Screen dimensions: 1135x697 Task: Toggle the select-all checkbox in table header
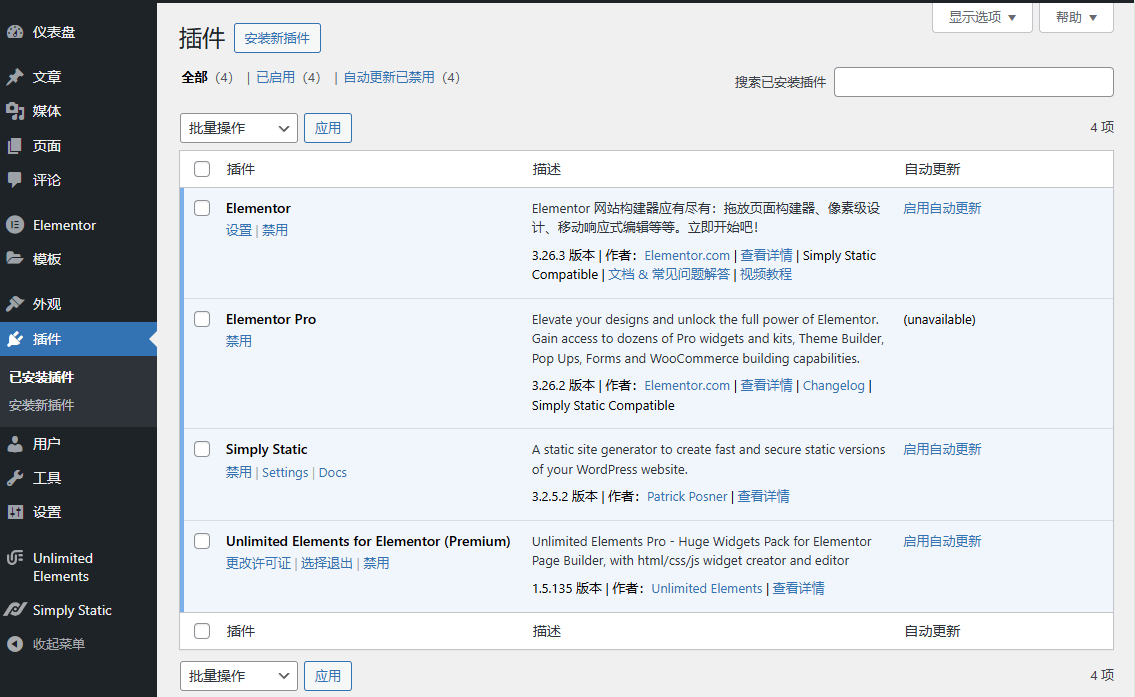coord(202,169)
